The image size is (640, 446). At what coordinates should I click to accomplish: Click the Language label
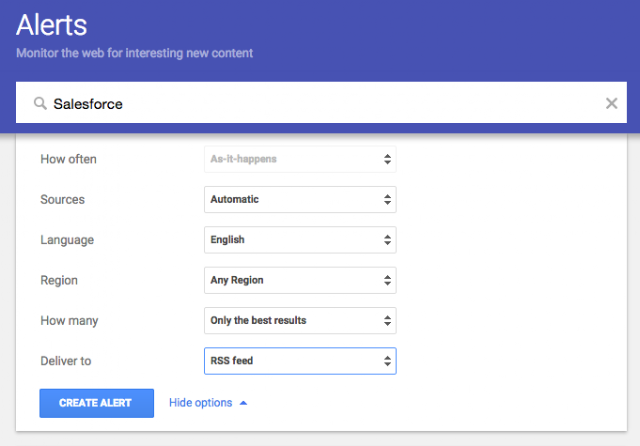66,240
